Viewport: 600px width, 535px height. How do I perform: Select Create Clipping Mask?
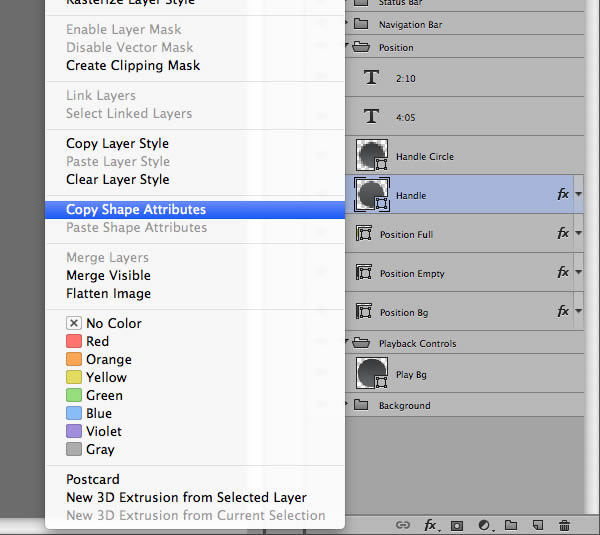click(x=133, y=65)
